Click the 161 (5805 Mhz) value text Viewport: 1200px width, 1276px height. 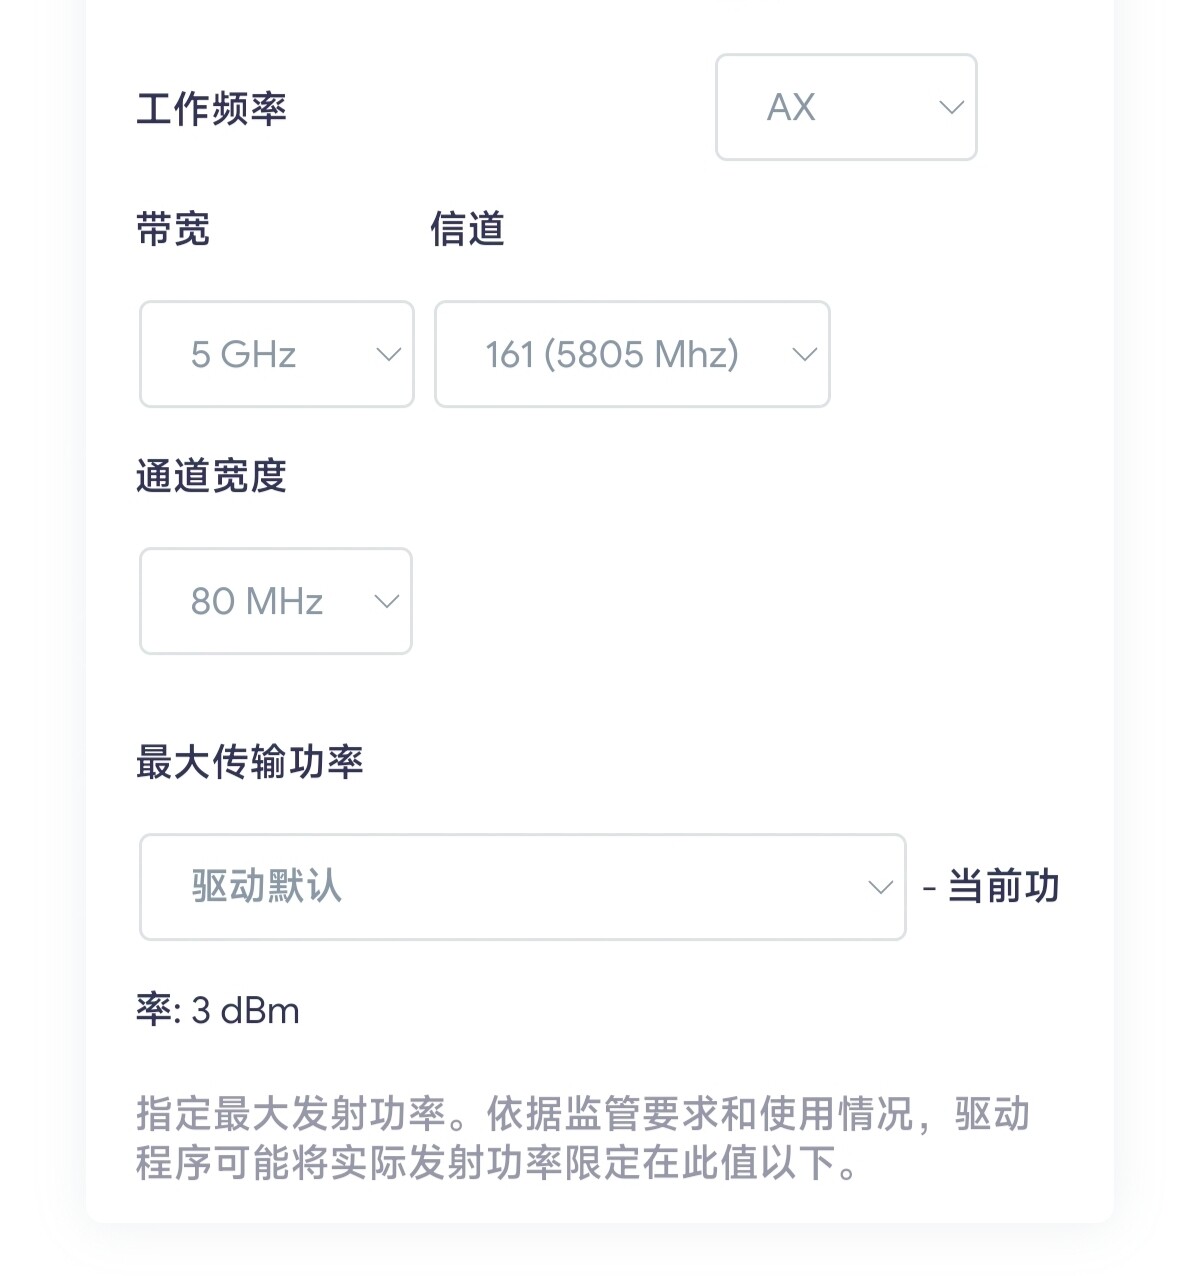click(612, 354)
